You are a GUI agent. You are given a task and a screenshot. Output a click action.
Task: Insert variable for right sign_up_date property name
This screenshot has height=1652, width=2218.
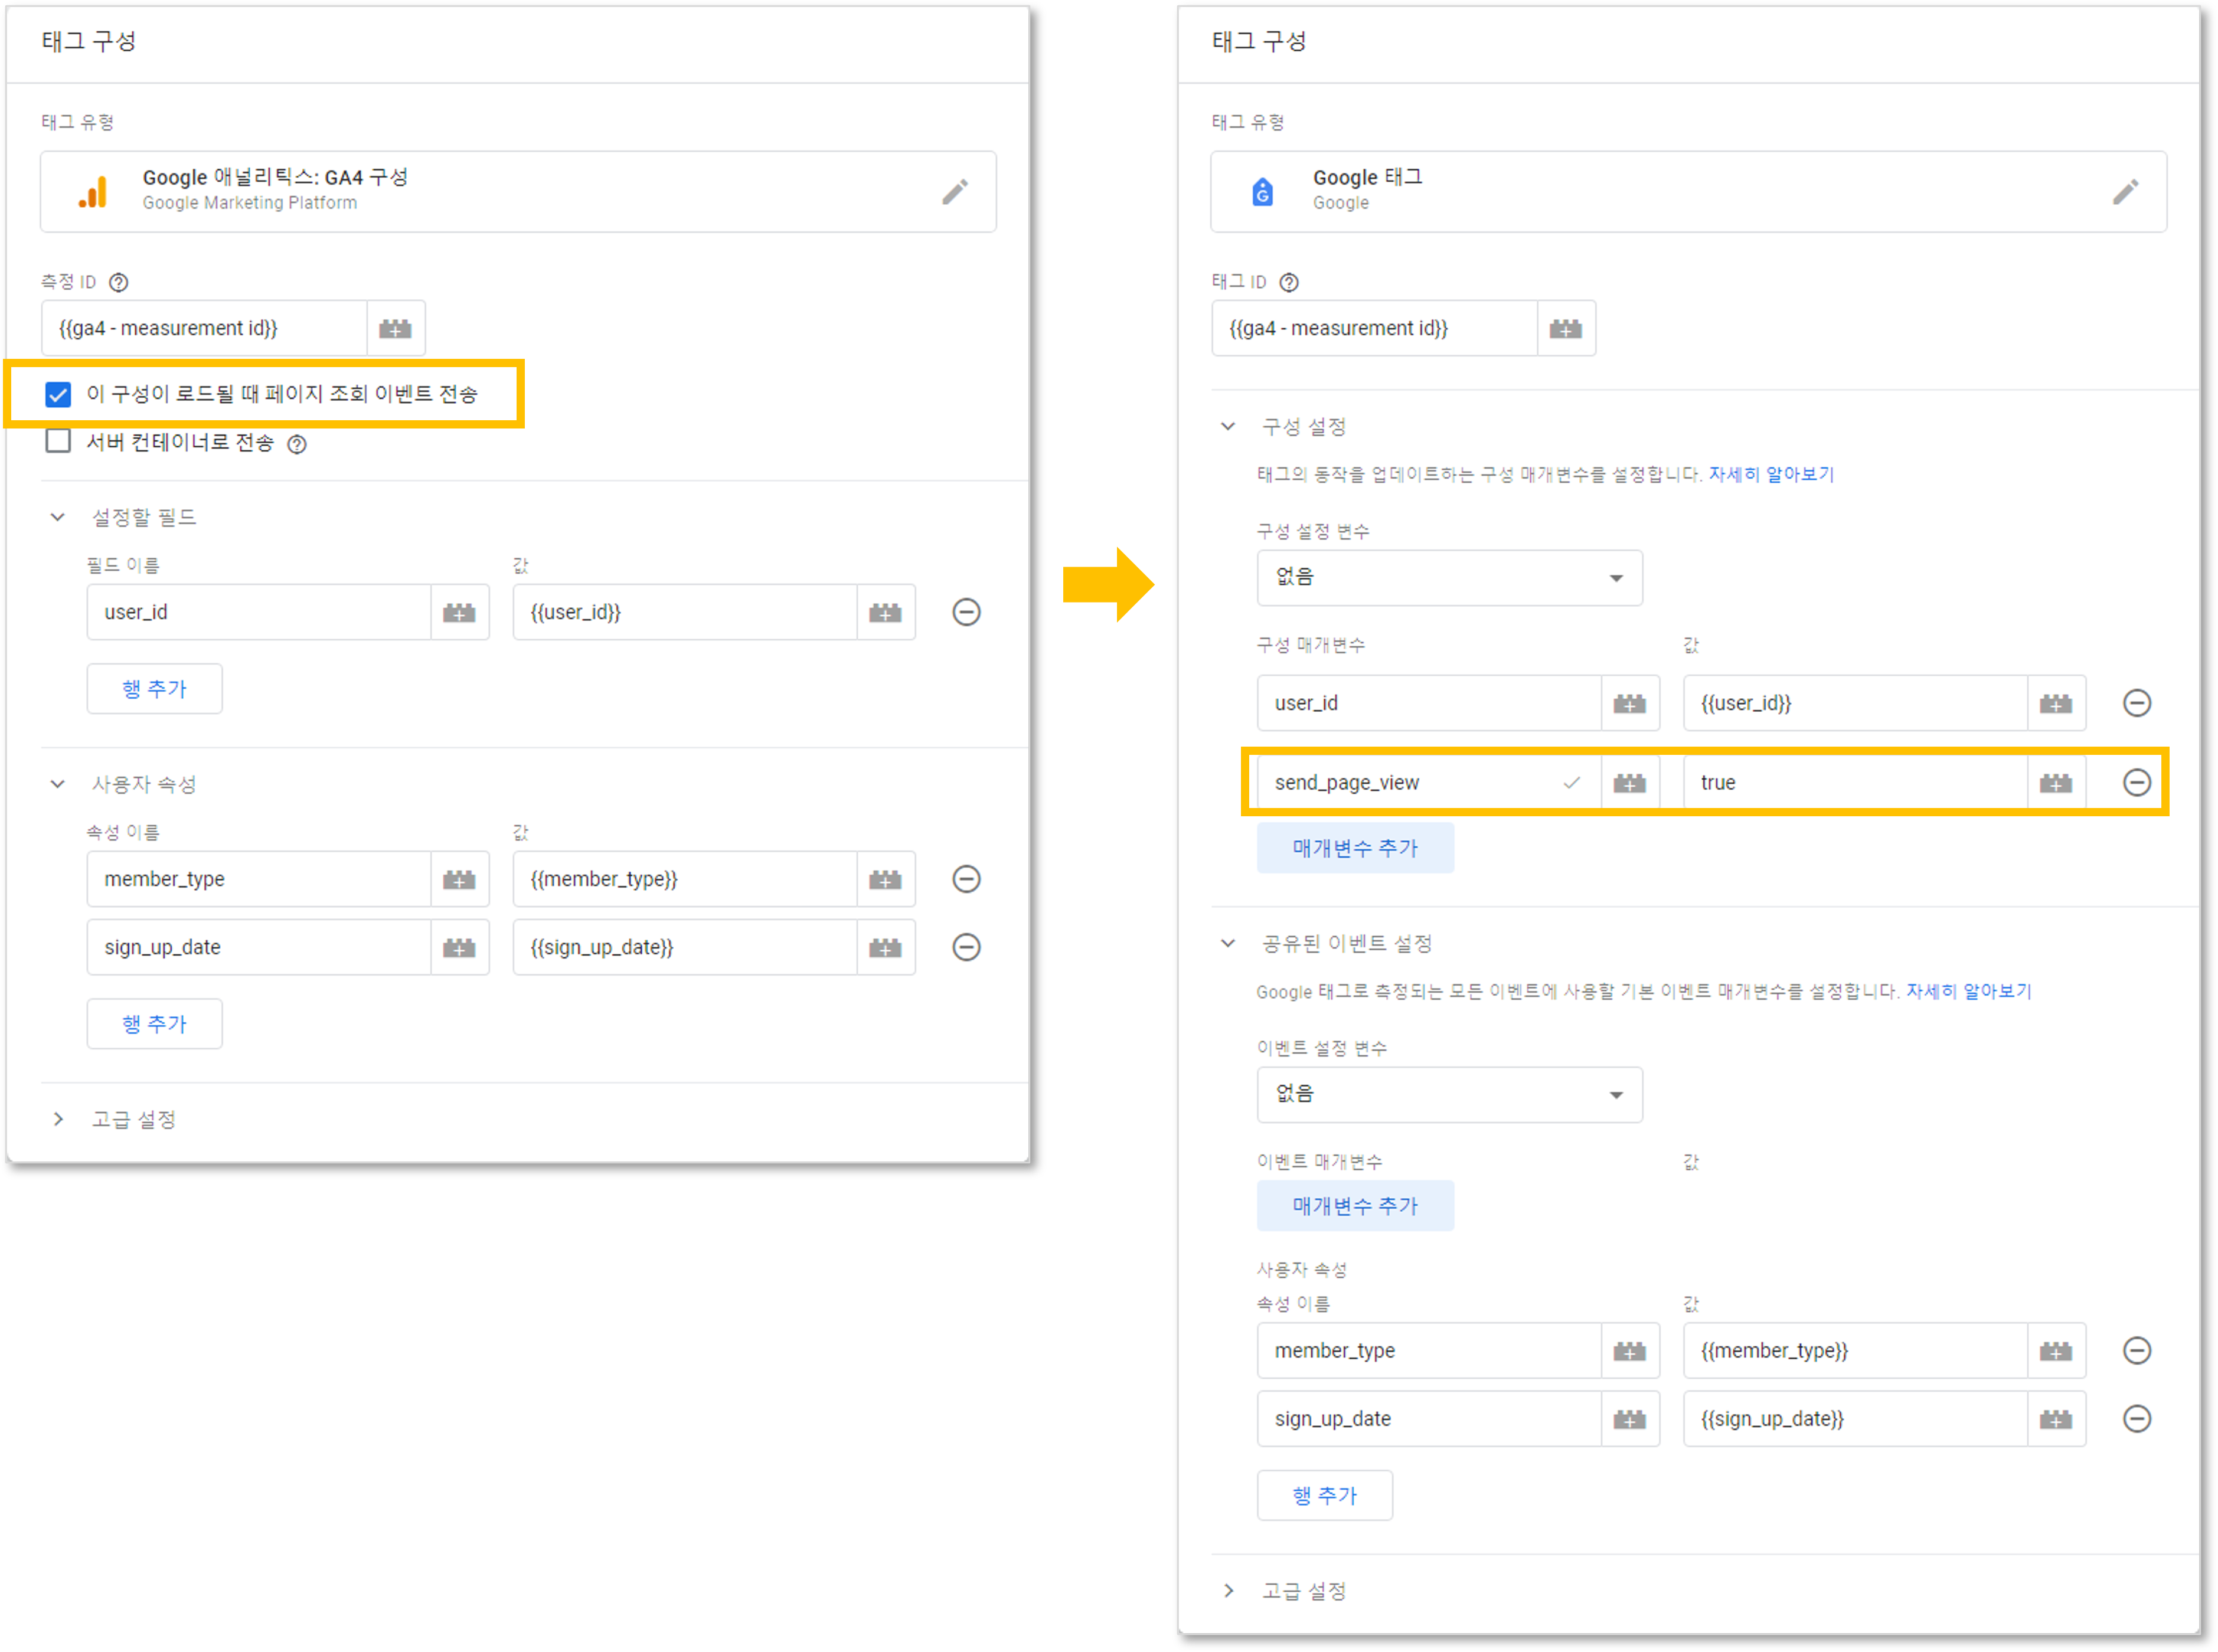[x=1630, y=1419]
